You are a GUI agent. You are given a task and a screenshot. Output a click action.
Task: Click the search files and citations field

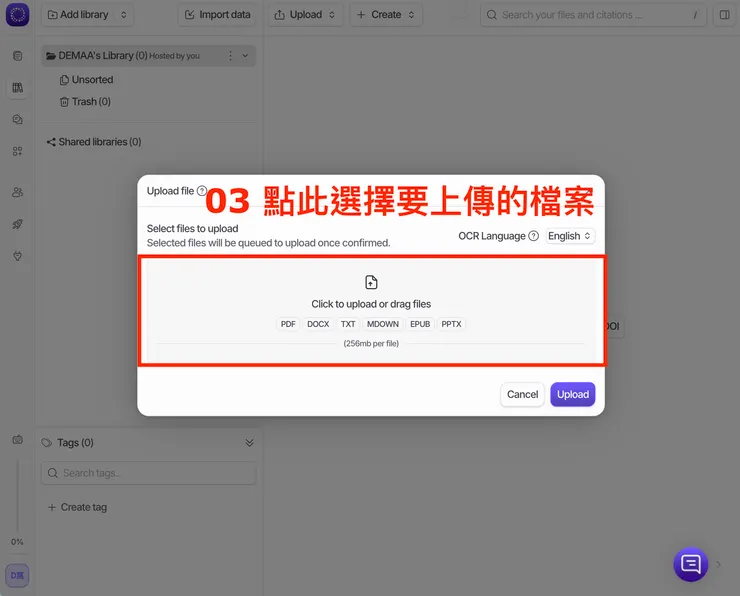[x=593, y=15]
